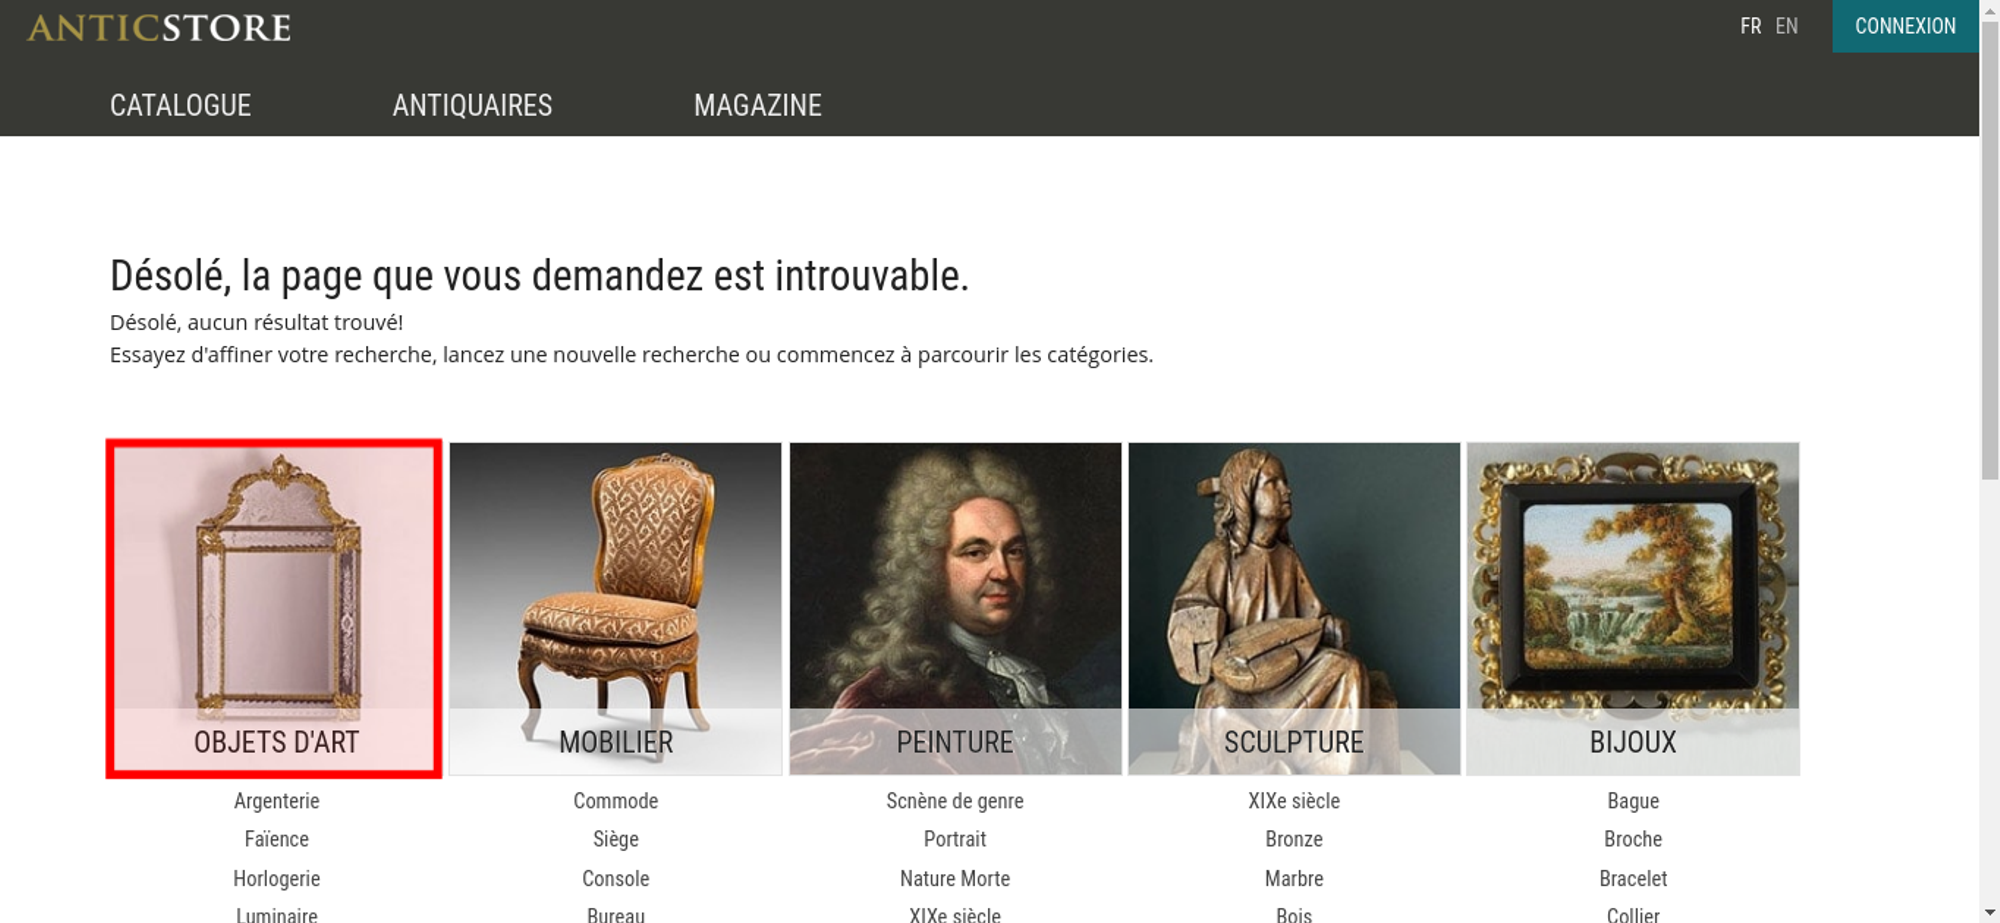Open the Mobilier chair thumbnail
The image size is (2000, 923).
click(x=615, y=608)
